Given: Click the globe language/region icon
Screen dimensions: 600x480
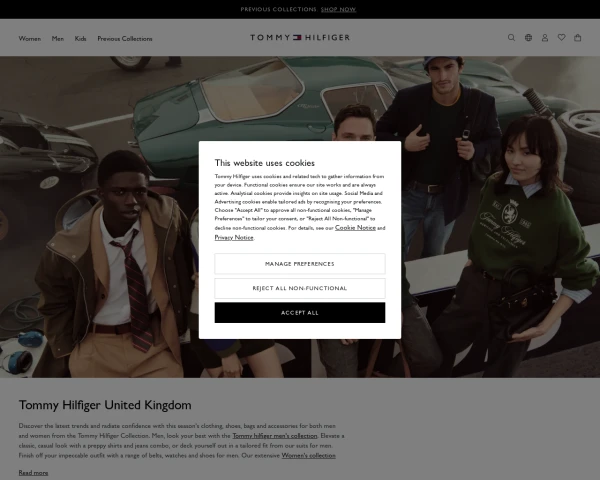Looking at the screenshot, I should pos(528,38).
